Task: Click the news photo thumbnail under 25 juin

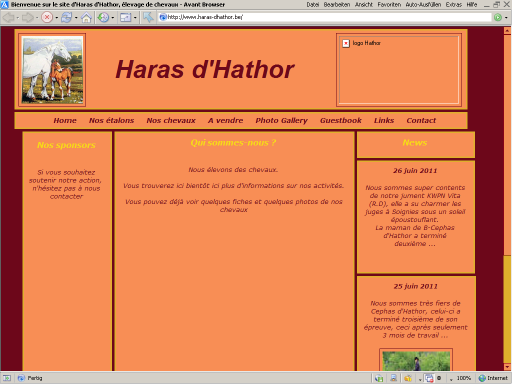Action: coord(416,361)
